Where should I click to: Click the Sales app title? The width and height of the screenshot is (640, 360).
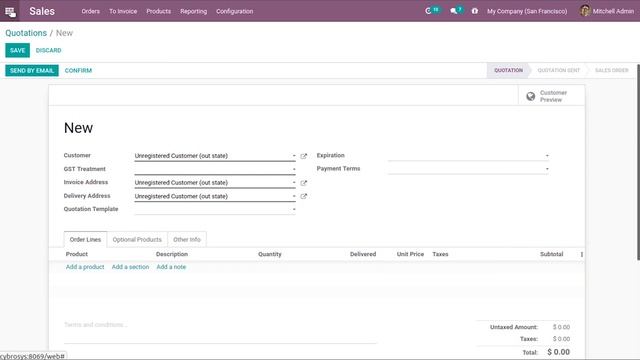click(x=42, y=11)
